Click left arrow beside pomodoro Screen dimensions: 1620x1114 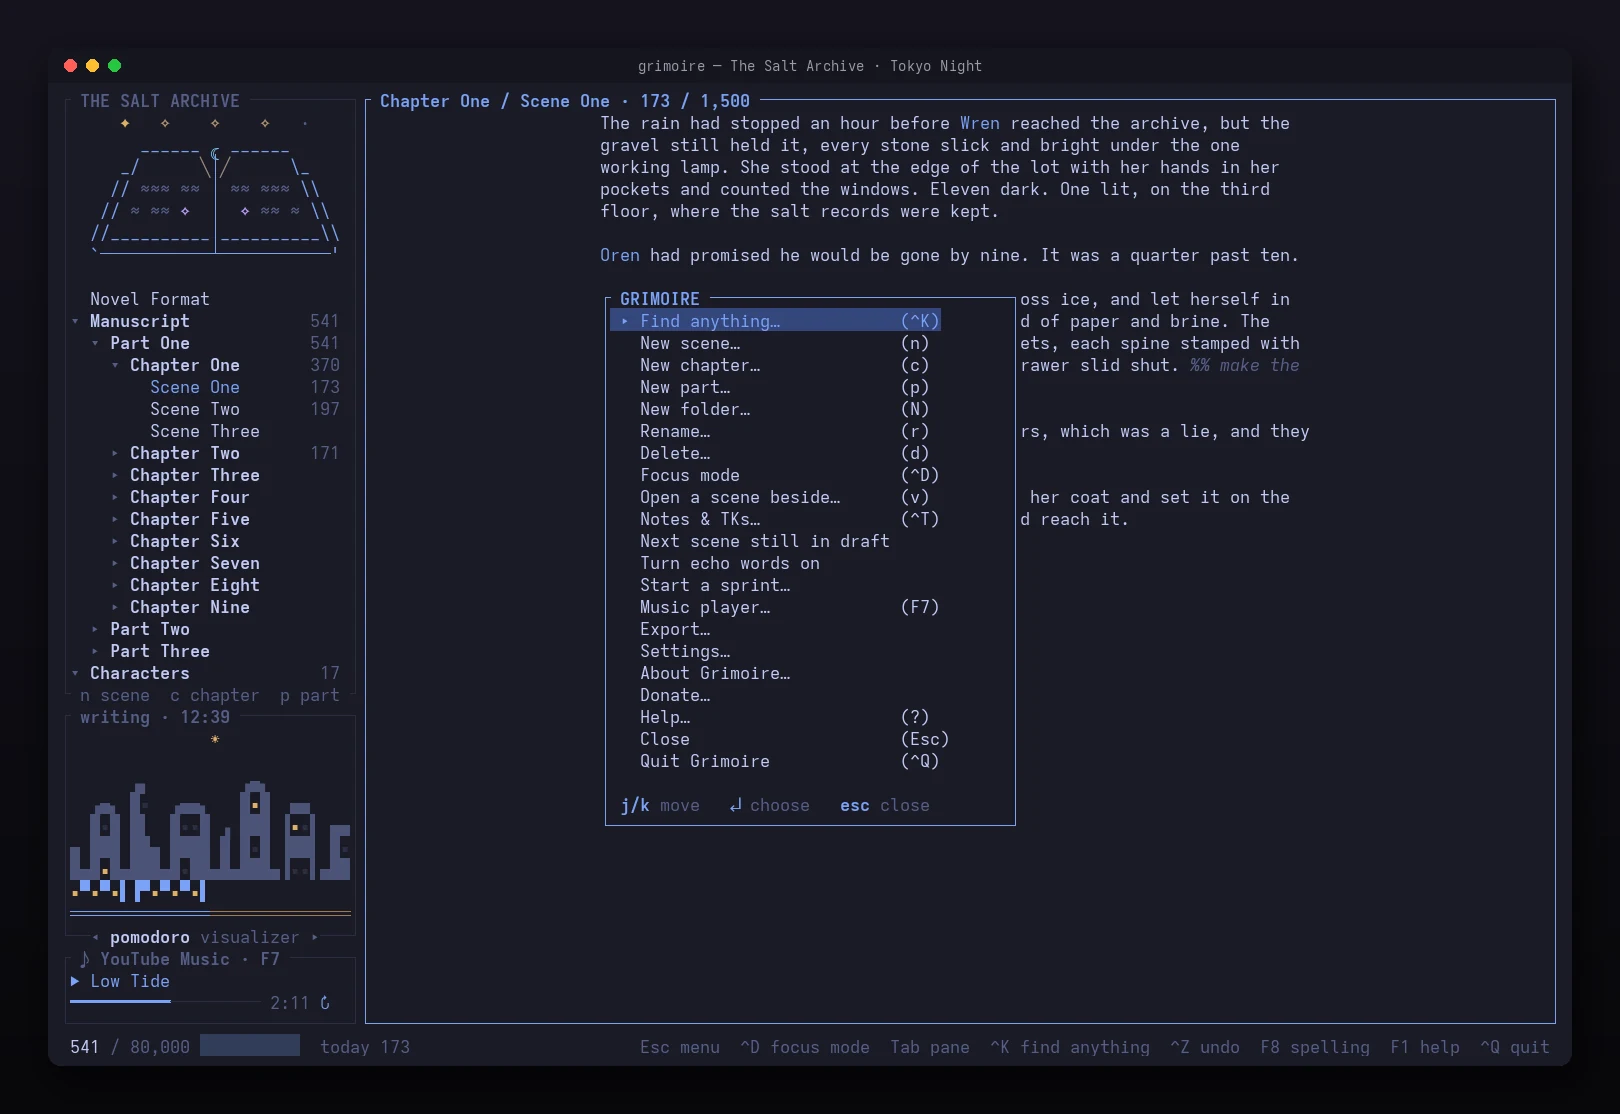[95, 937]
